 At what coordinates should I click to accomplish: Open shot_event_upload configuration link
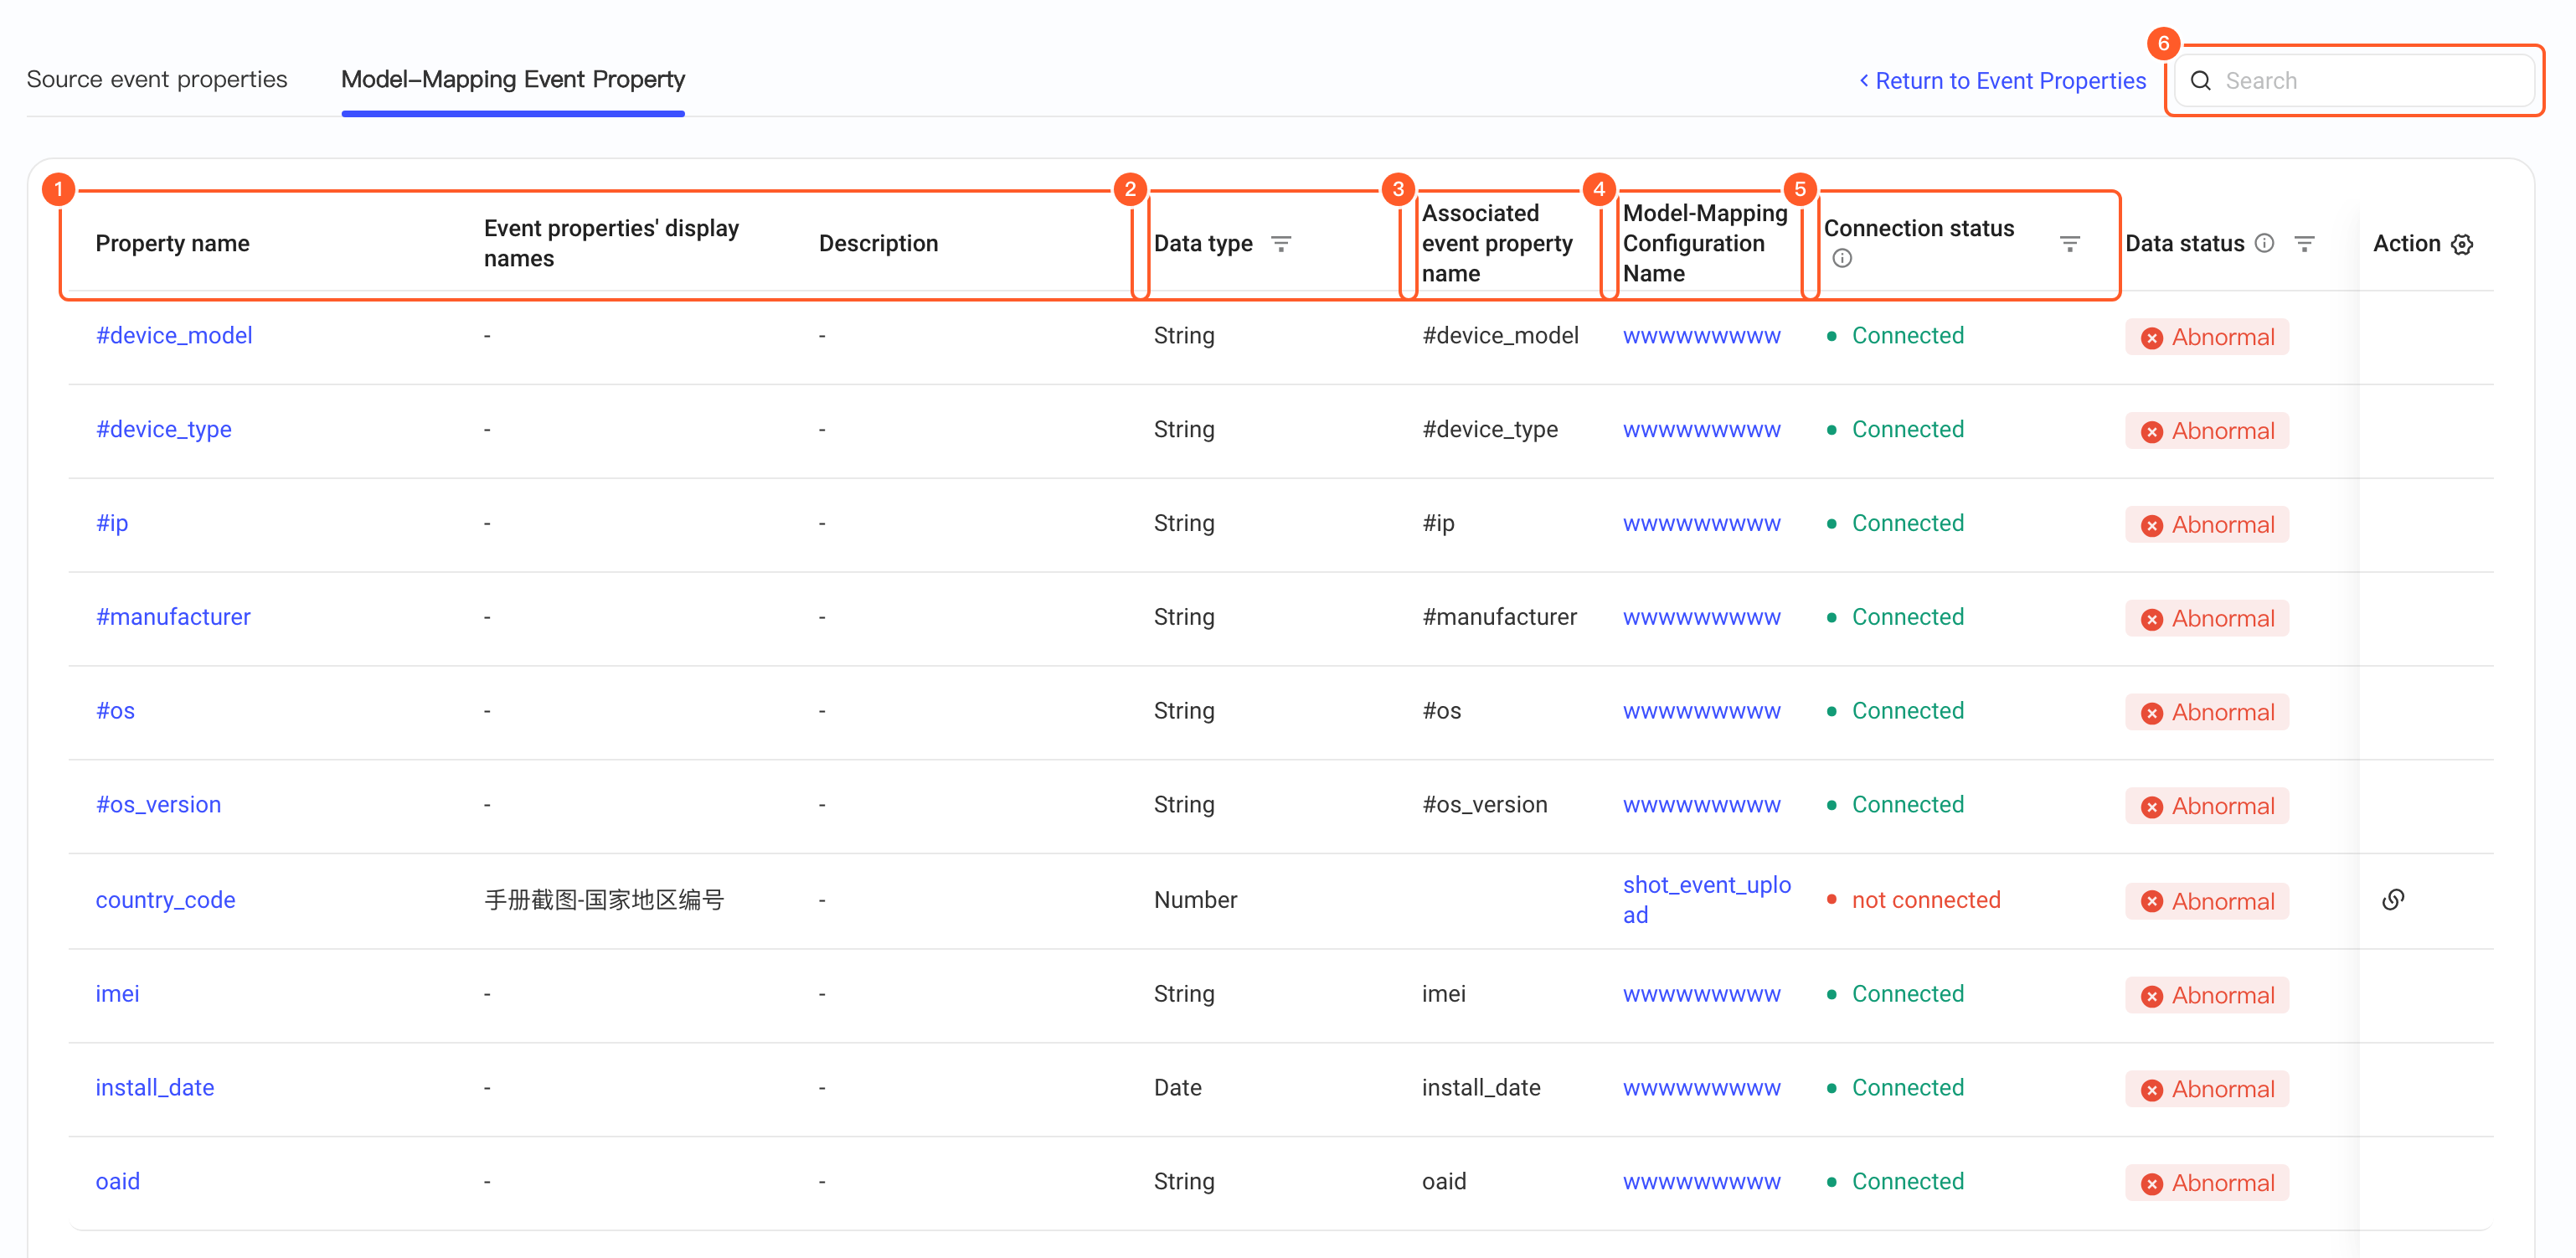1706,900
